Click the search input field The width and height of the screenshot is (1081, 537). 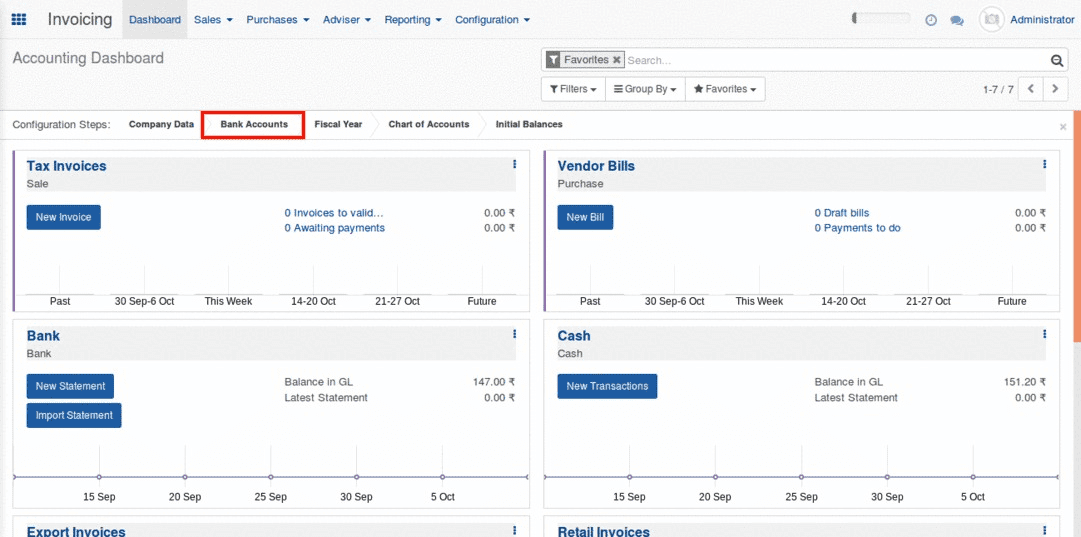click(x=836, y=61)
